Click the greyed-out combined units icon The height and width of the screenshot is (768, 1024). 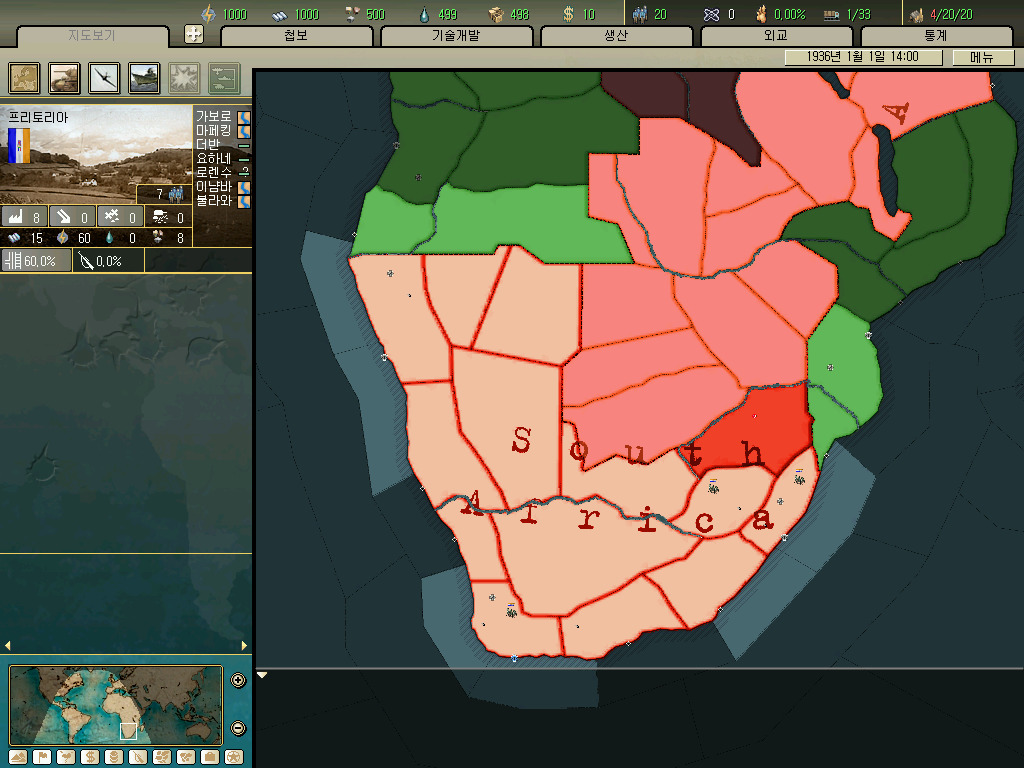[x=225, y=78]
